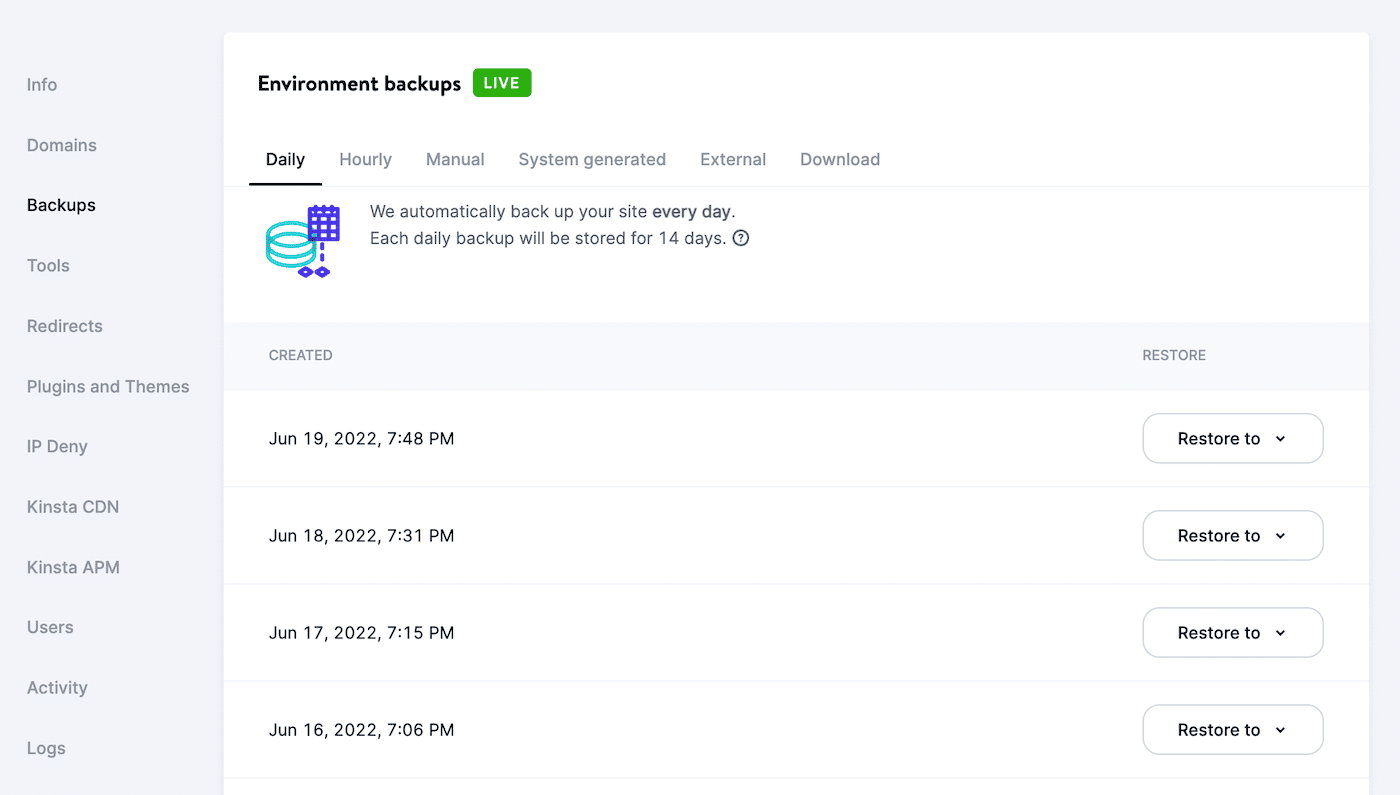Open the Kinsta CDN settings
The image size is (1400, 795).
pyautogui.click(x=72, y=506)
